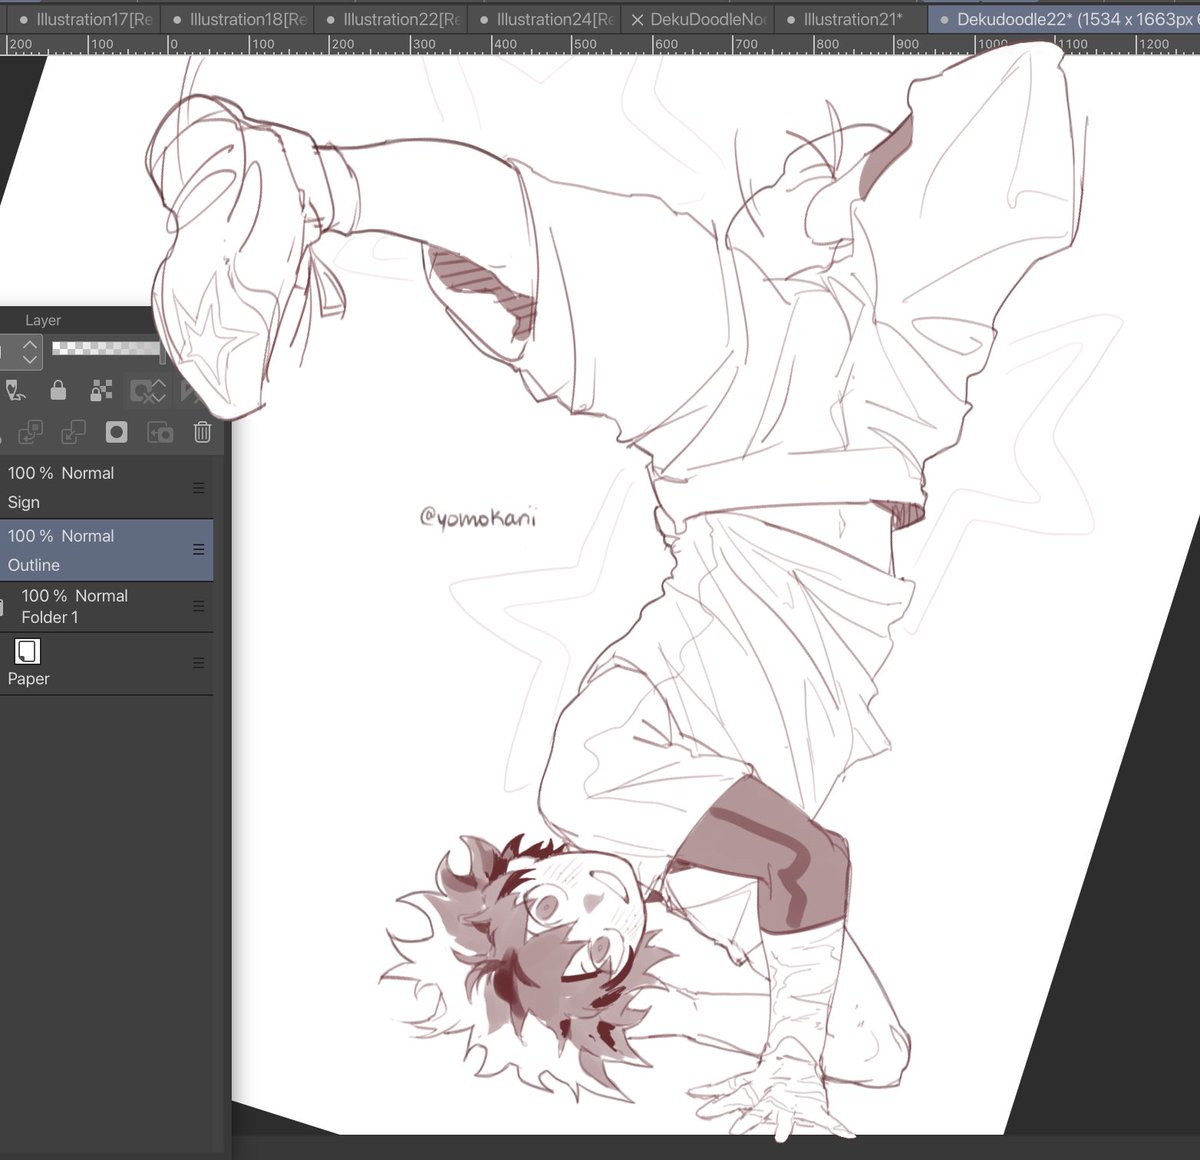Viewport: 1200px width, 1160px height.
Task: Click the Layer panel title
Action: [43, 320]
